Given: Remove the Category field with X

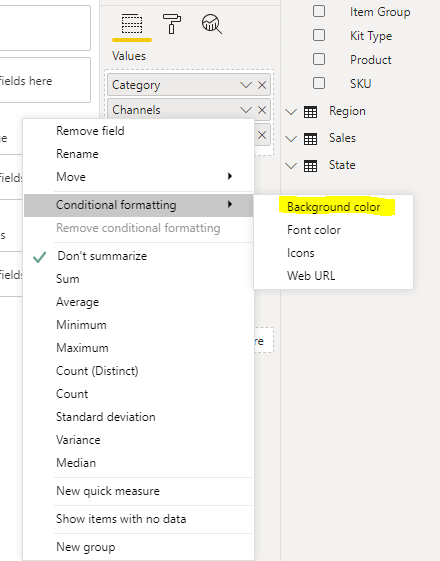Looking at the screenshot, I should (262, 85).
